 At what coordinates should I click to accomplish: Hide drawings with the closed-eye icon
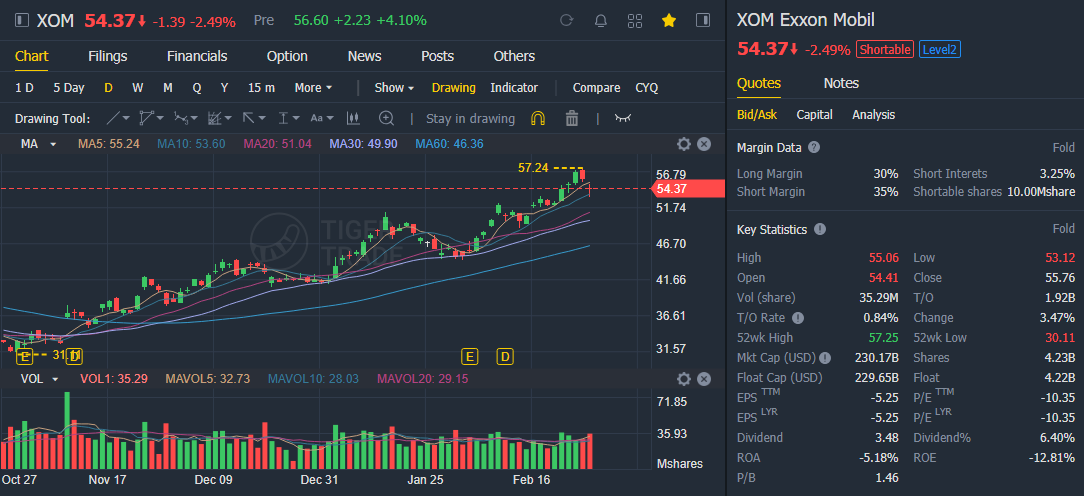point(623,118)
